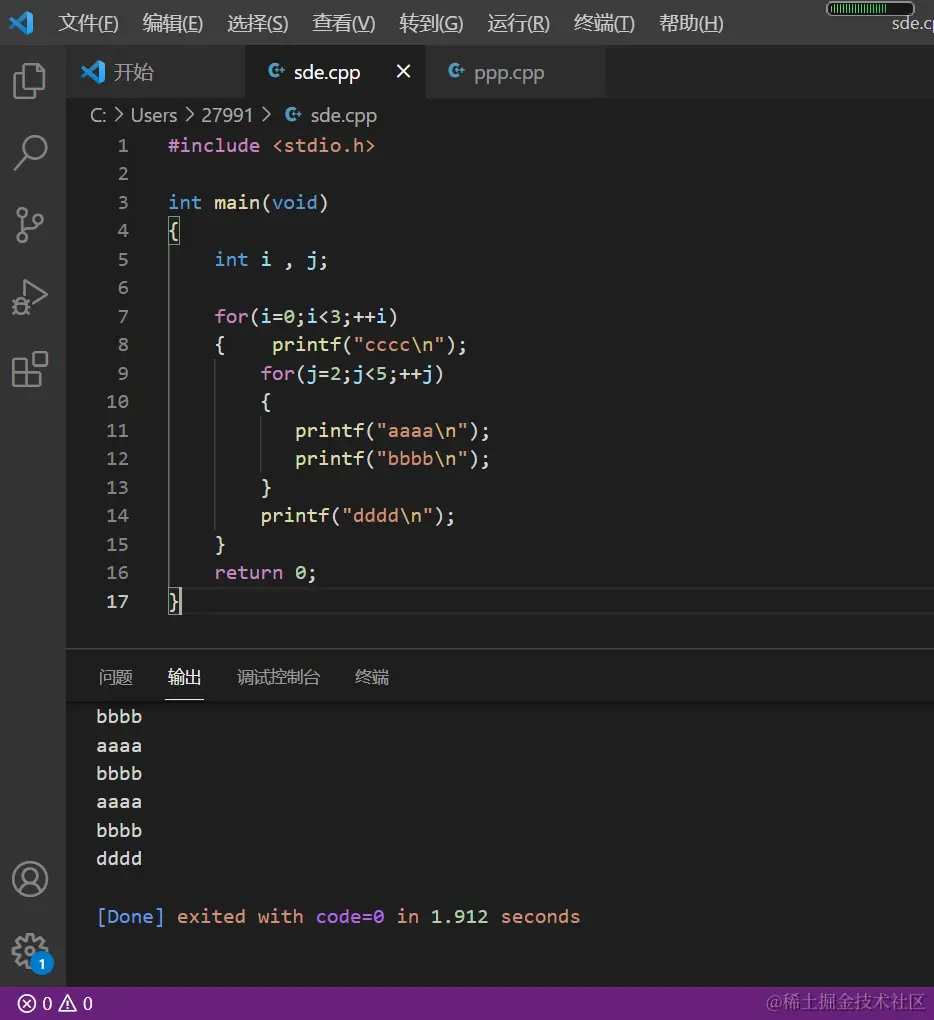Open Run and Debug view icon
This screenshot has width=934, height=1020.
(x=30, y=297)
